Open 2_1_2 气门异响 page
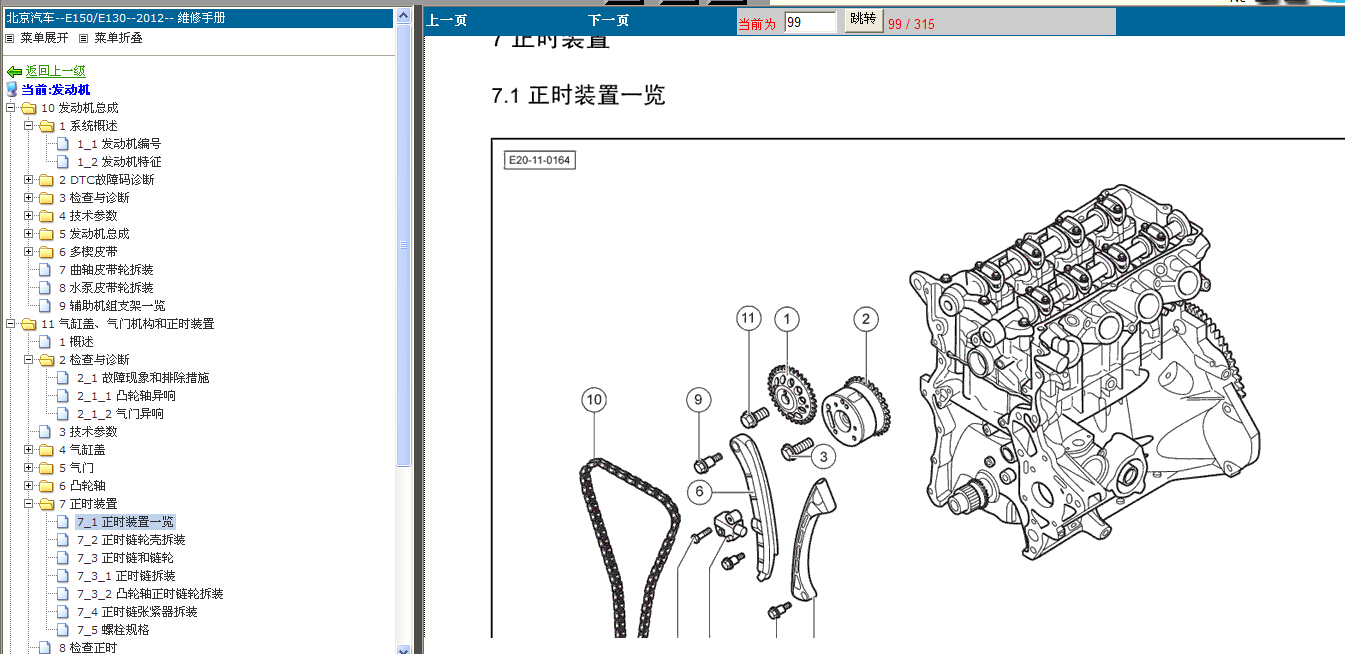This screenshot has width=1345, height=654. point(120,414)
